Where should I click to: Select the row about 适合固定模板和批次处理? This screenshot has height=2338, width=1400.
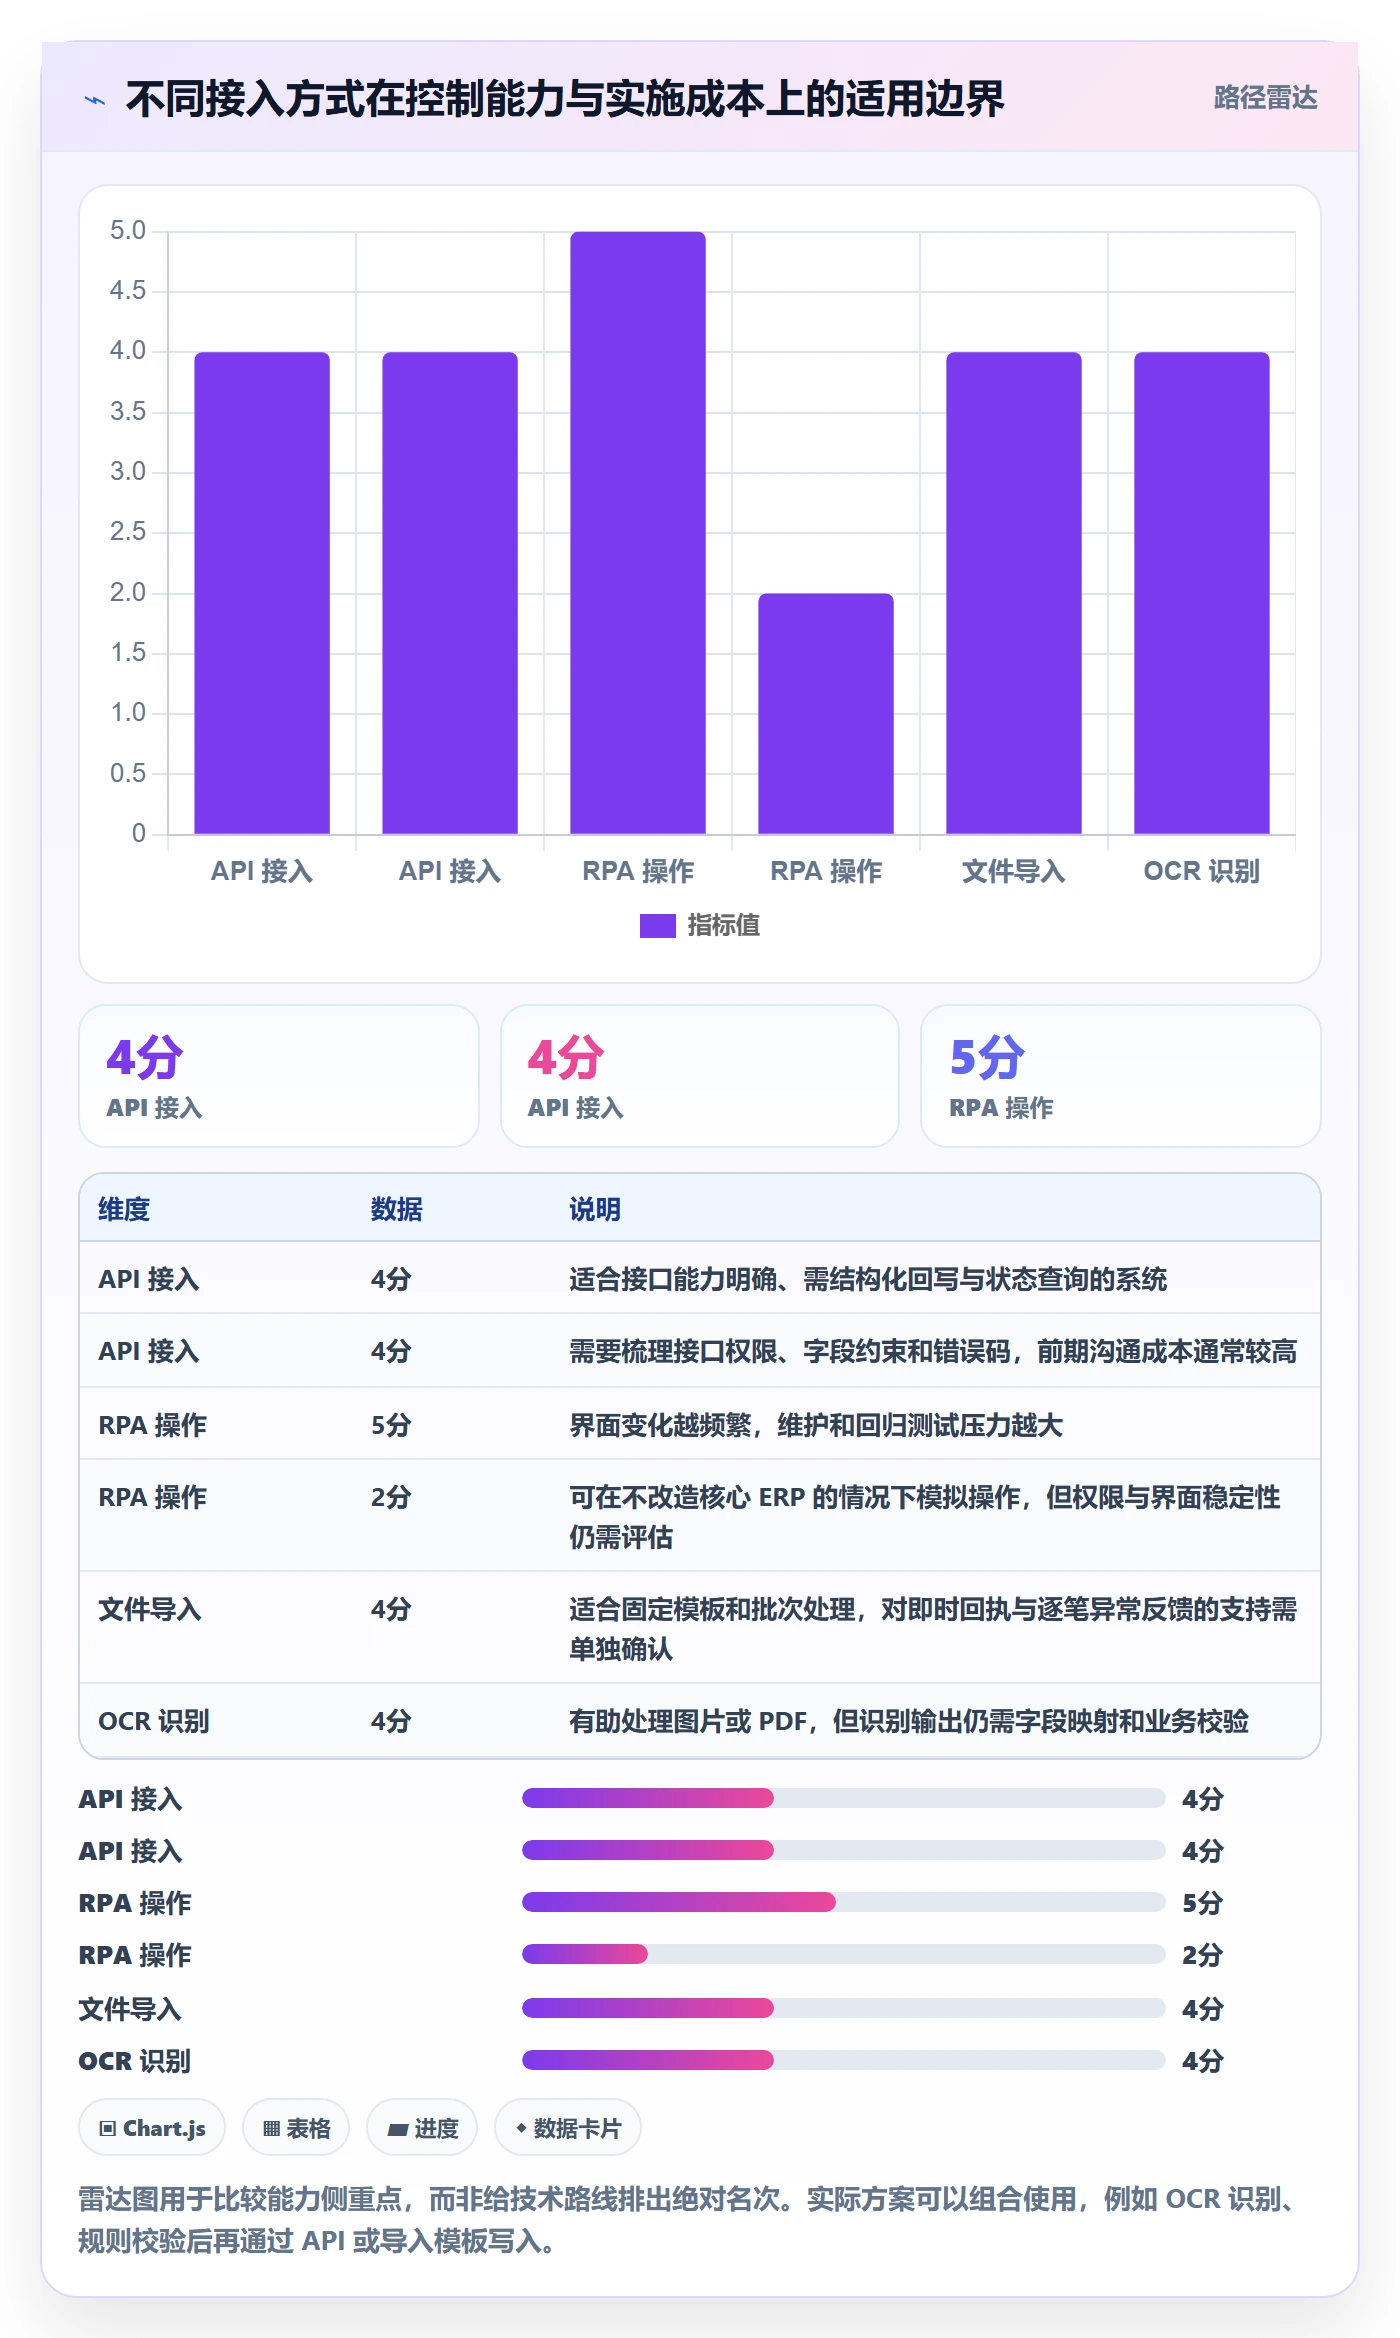coord(700,1628)
